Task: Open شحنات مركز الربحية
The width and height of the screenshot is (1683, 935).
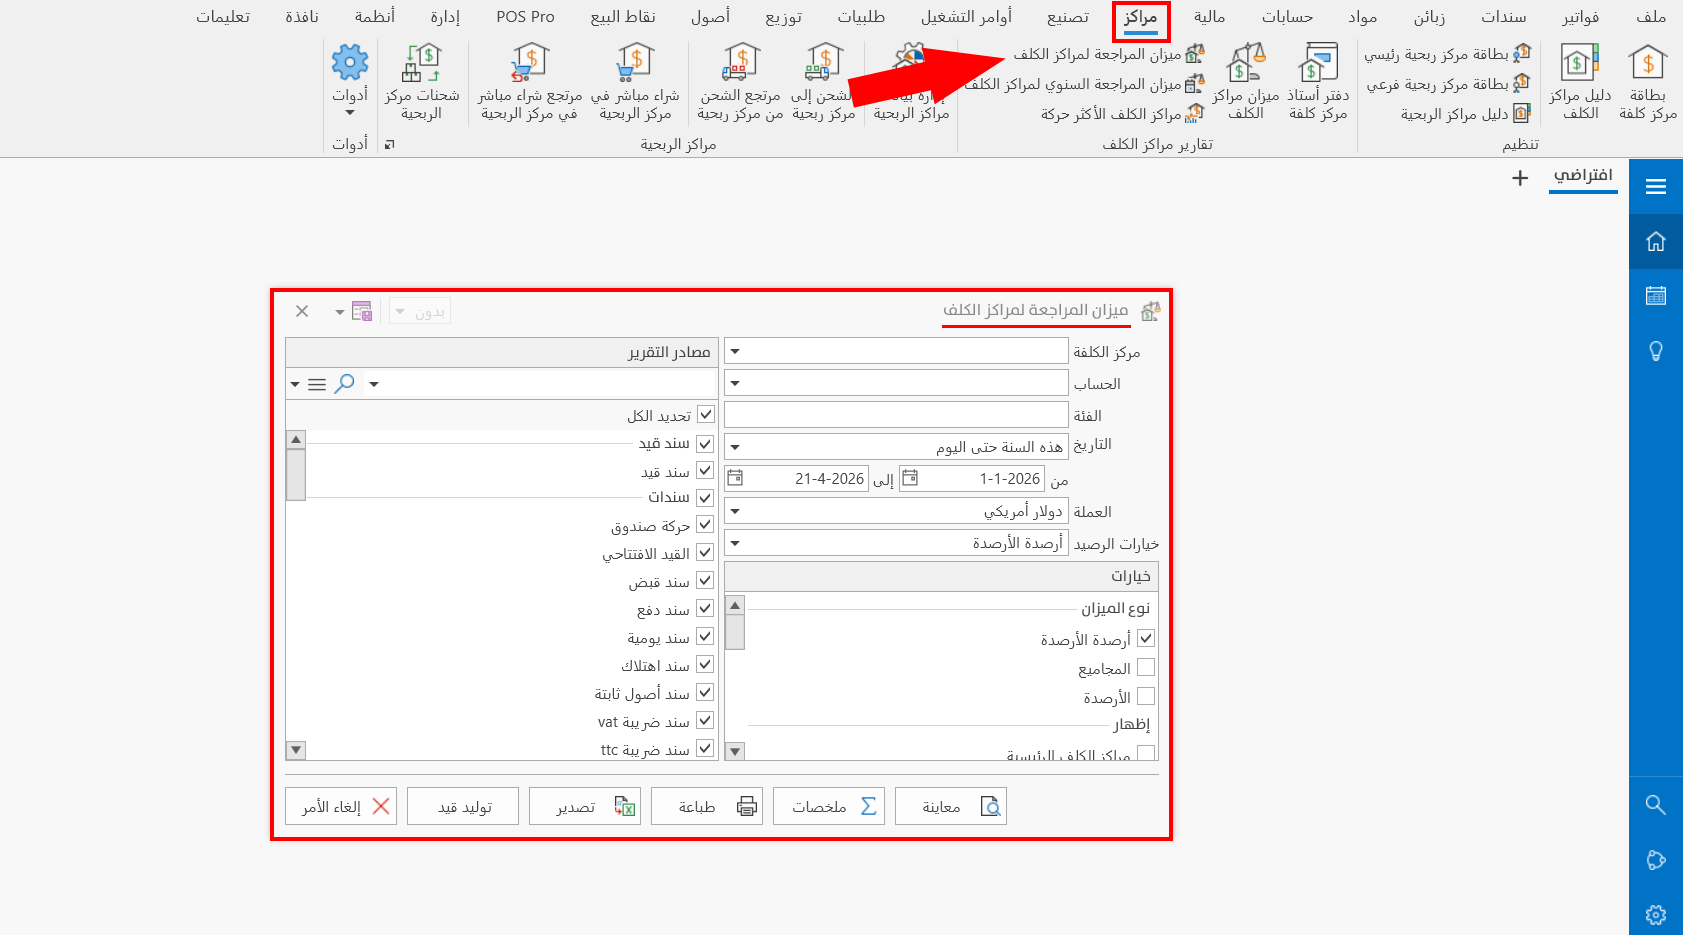Action: pos(422,82)
